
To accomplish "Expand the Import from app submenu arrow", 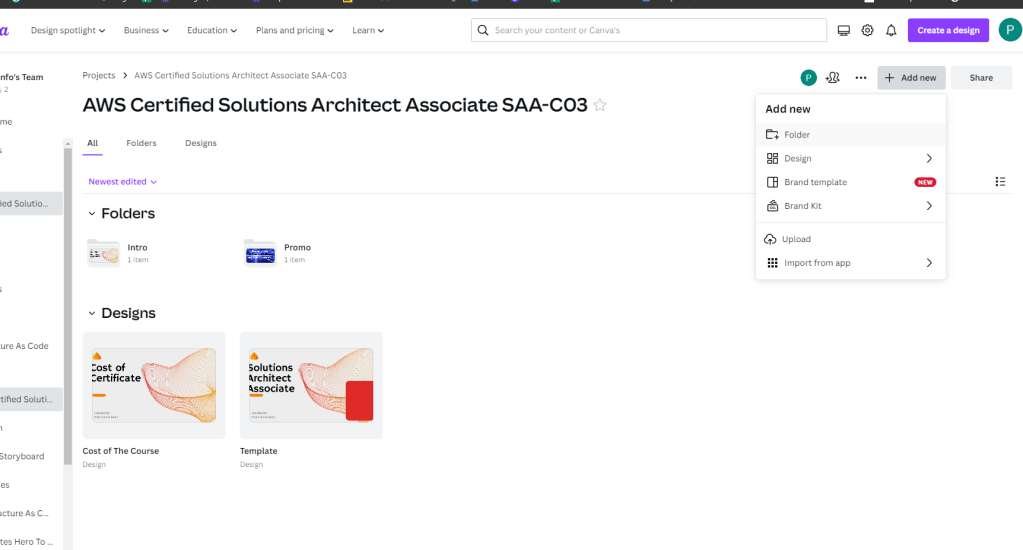I will click(x=929, y=263).
